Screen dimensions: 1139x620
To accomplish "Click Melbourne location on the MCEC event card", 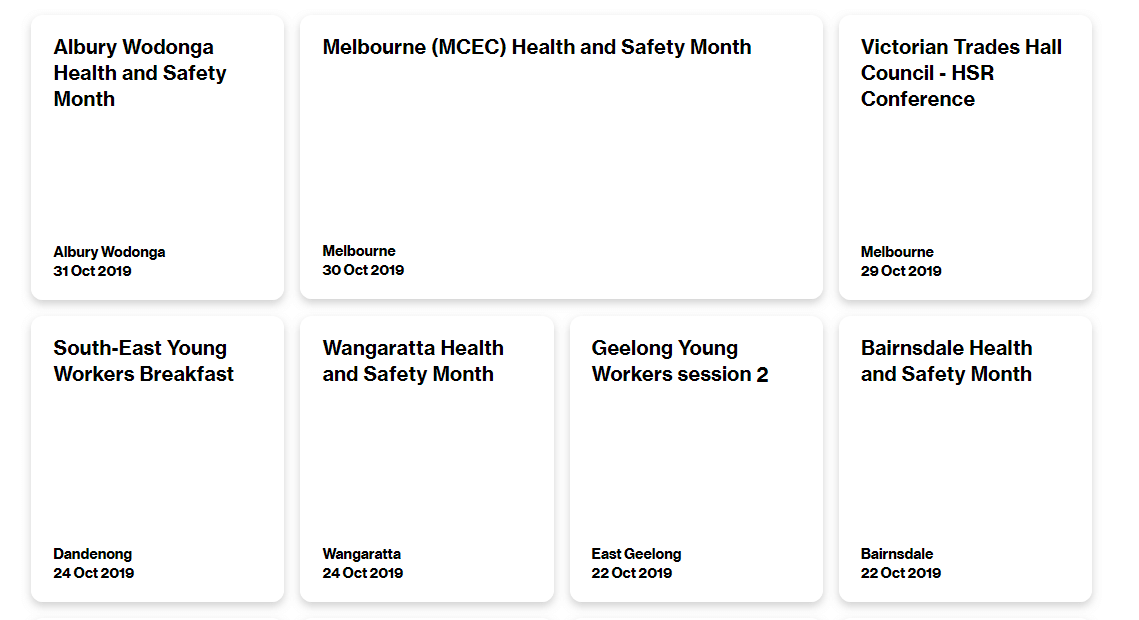I will (x=359, y=251).
